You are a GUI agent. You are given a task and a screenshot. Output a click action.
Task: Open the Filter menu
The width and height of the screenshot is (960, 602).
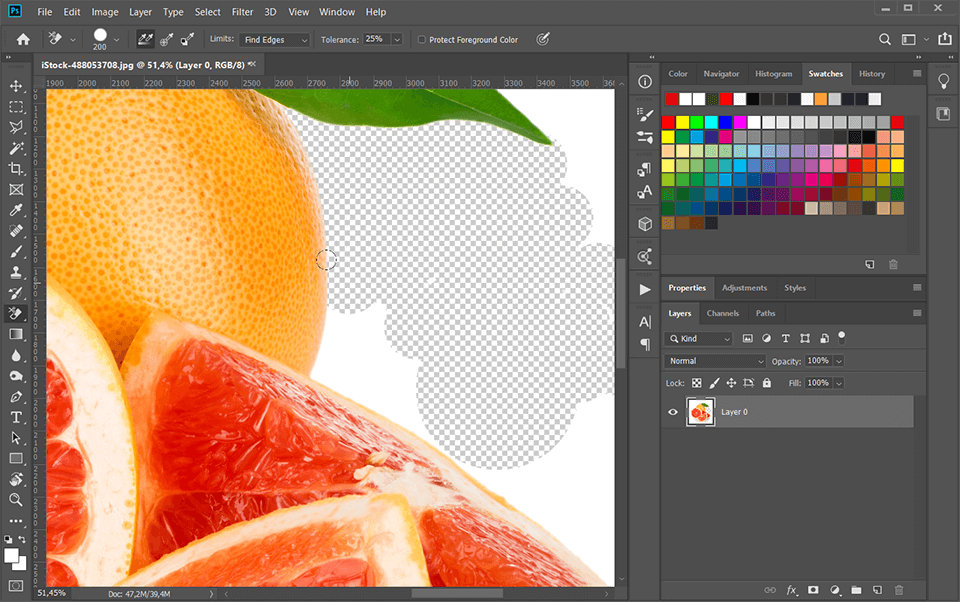pos(242,12)
